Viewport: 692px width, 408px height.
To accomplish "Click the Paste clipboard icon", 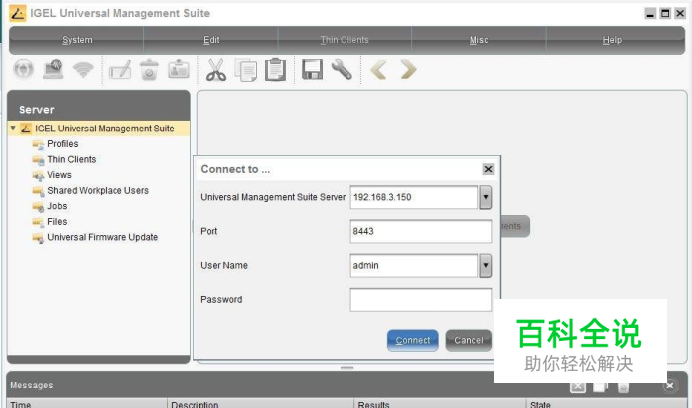I will pos(275,70).
